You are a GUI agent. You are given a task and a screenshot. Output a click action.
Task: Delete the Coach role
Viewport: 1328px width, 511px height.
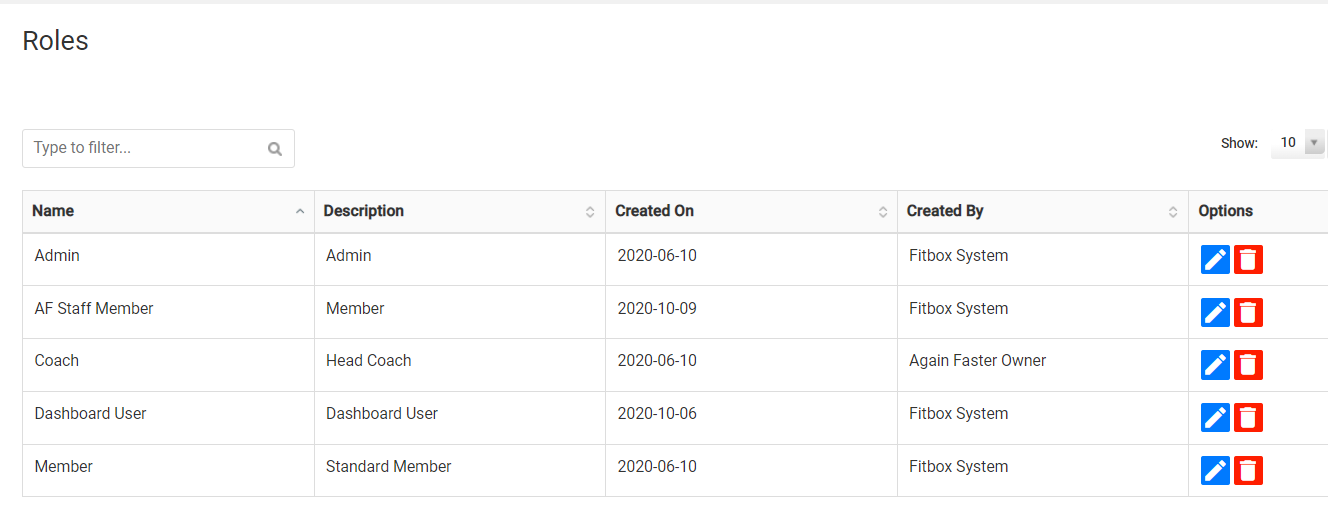1248,365
